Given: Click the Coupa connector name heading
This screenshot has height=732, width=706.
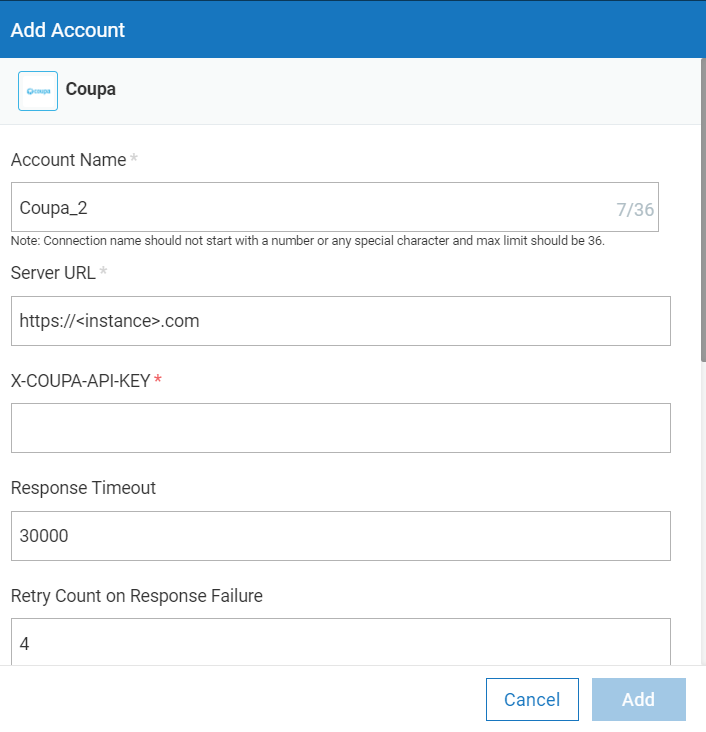Looking at the screenshot, I should [x=91, y=89].
